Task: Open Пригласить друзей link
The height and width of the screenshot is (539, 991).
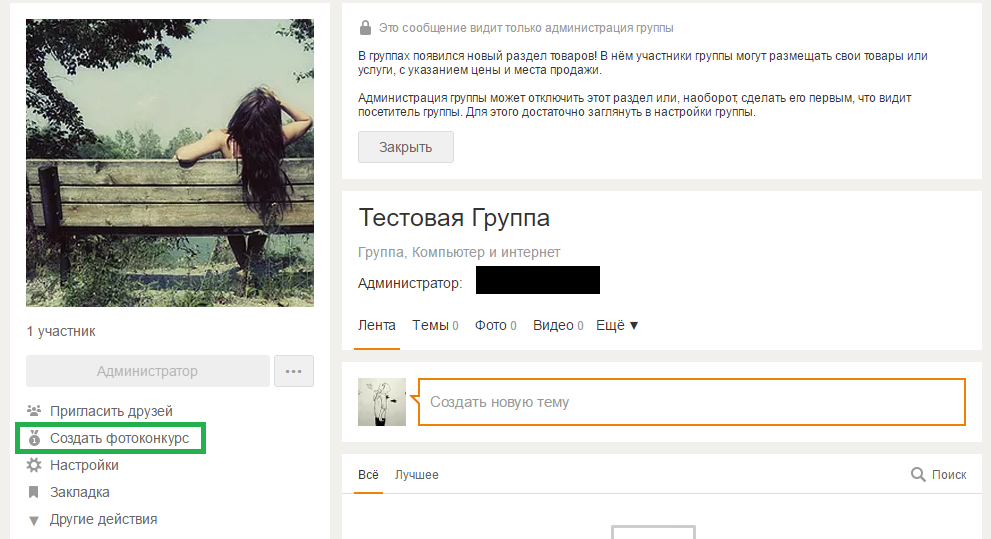Action: point(111,411)
